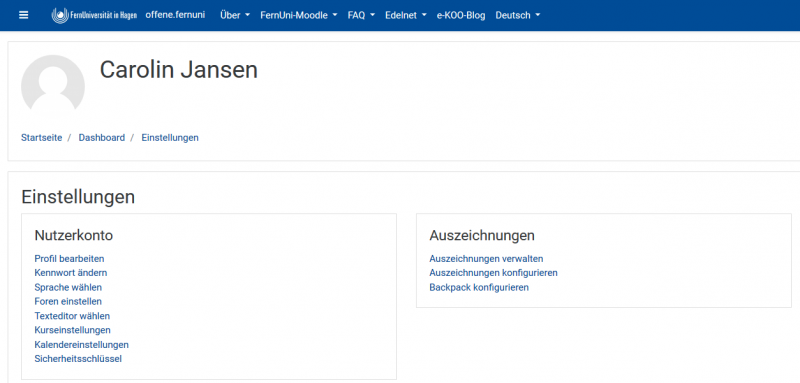Open Sprache wählen settings
Viewport: 800px width, 383px height.
point(68,288)
